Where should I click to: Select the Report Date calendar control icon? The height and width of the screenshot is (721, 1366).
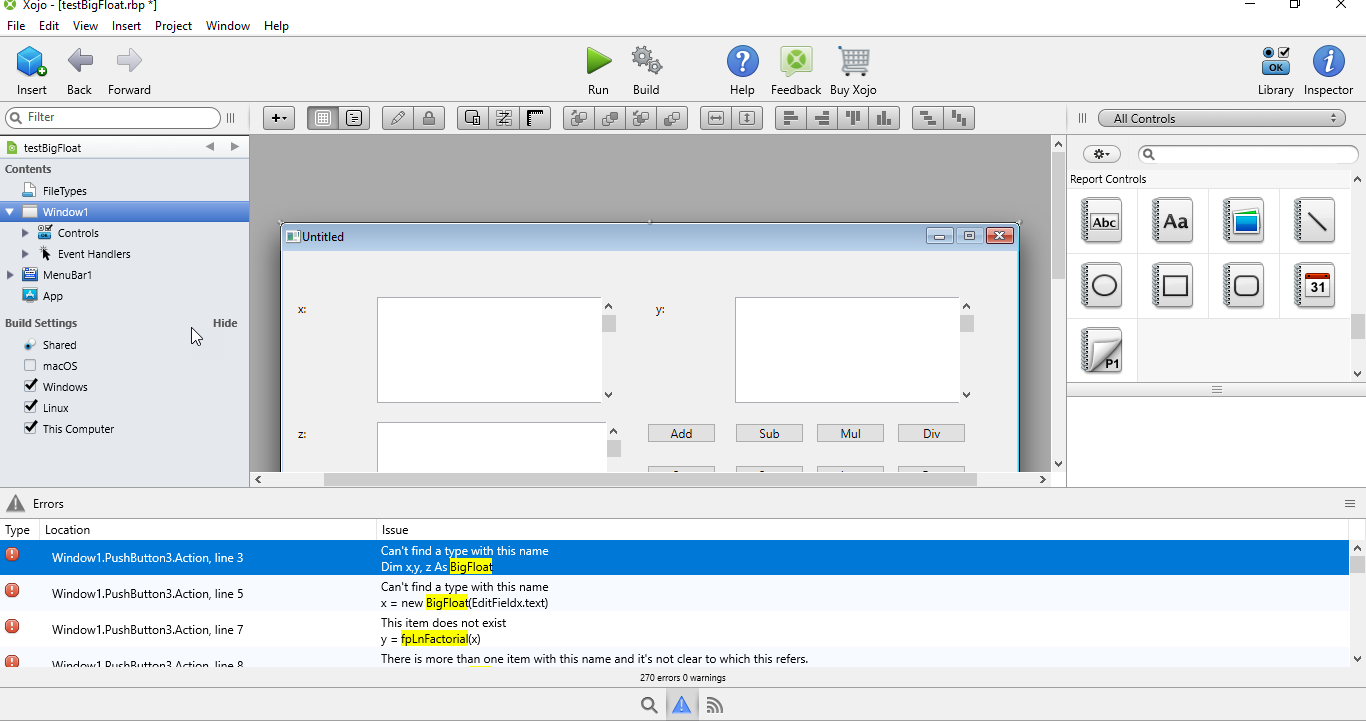(1315, 285)
